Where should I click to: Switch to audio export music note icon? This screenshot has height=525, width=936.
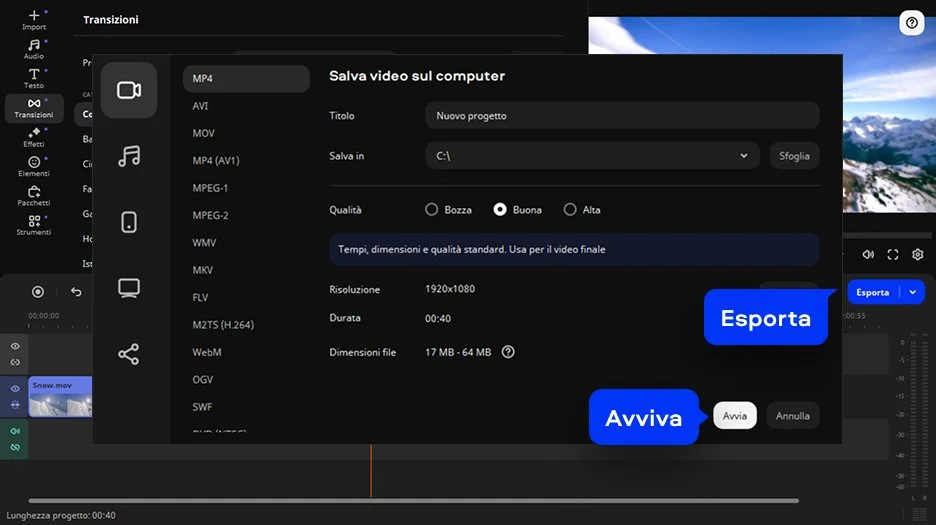tap(129, 156)
